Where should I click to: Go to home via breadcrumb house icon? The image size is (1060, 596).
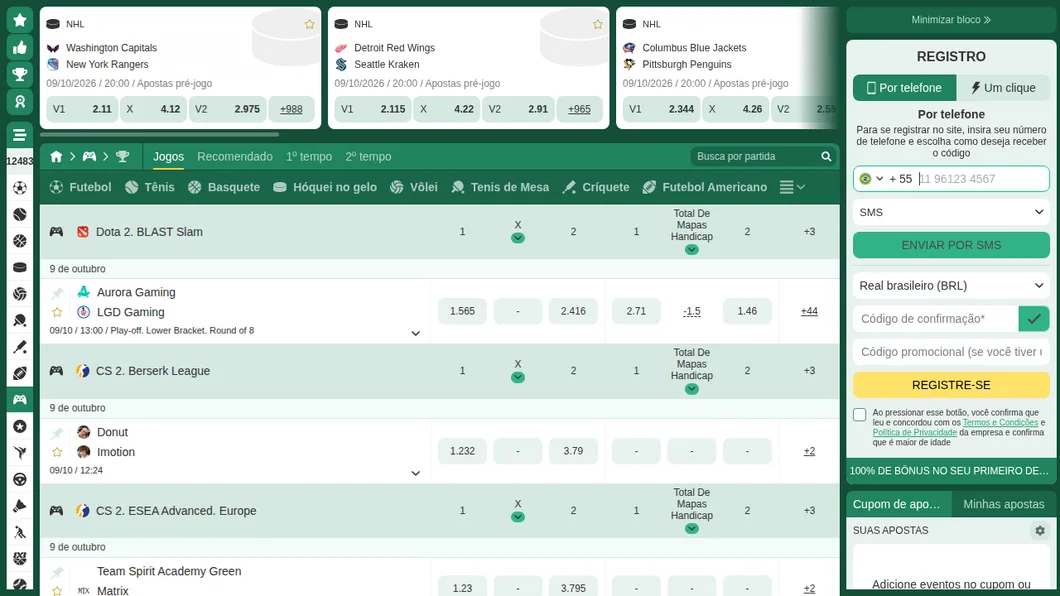(56, 157)
